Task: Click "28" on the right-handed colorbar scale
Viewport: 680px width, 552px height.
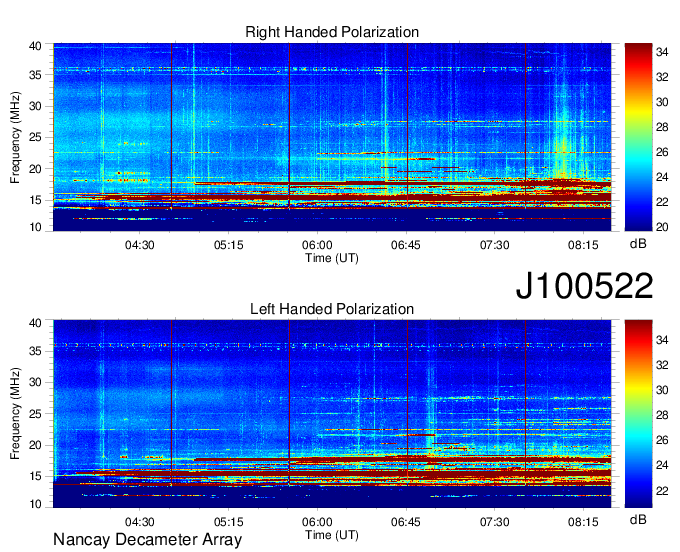Action: point(662,127)
